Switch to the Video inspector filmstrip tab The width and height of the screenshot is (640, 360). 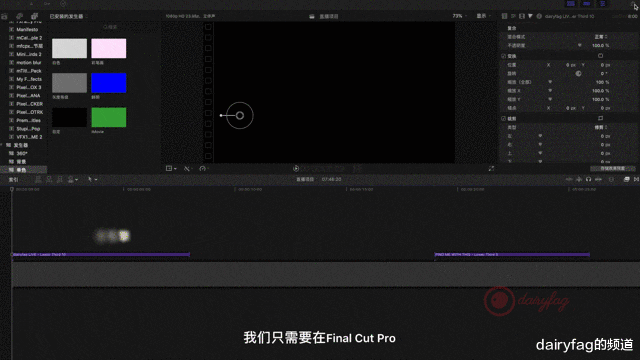[522, 16]
